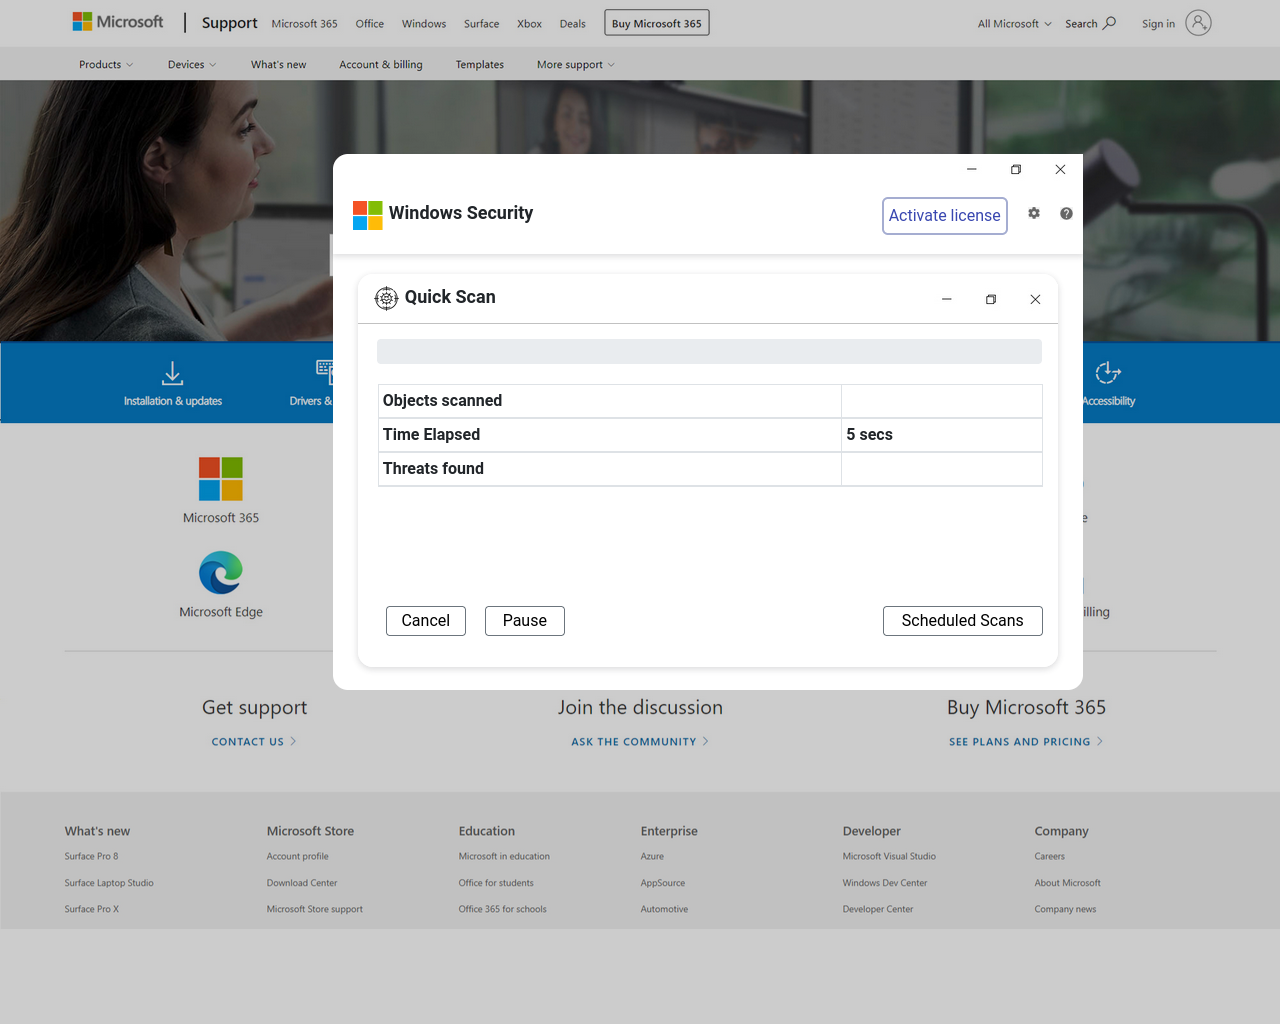Click Buy Microsoft 365 header button
This screenshot has height=1024, width=1280.
pyautogui.click(x=657, y=23)
